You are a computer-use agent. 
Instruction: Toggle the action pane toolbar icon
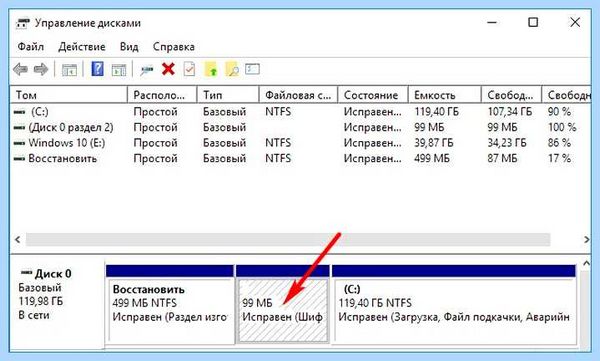(x=119, y=70)
